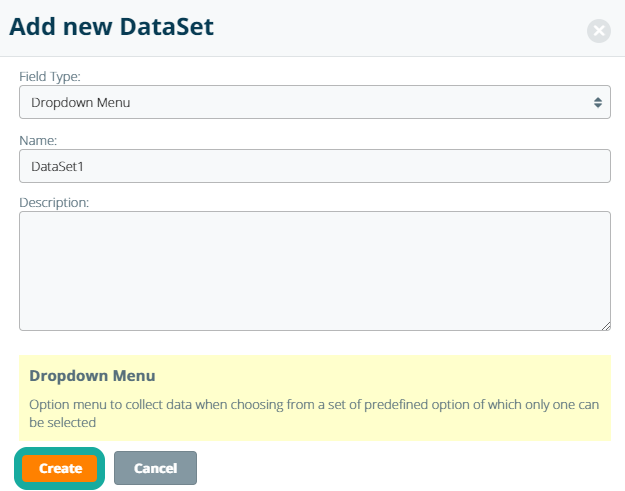This screenshot has width=625, height=491.
Task: Click inside the Description text area
Action: [314, 270]
